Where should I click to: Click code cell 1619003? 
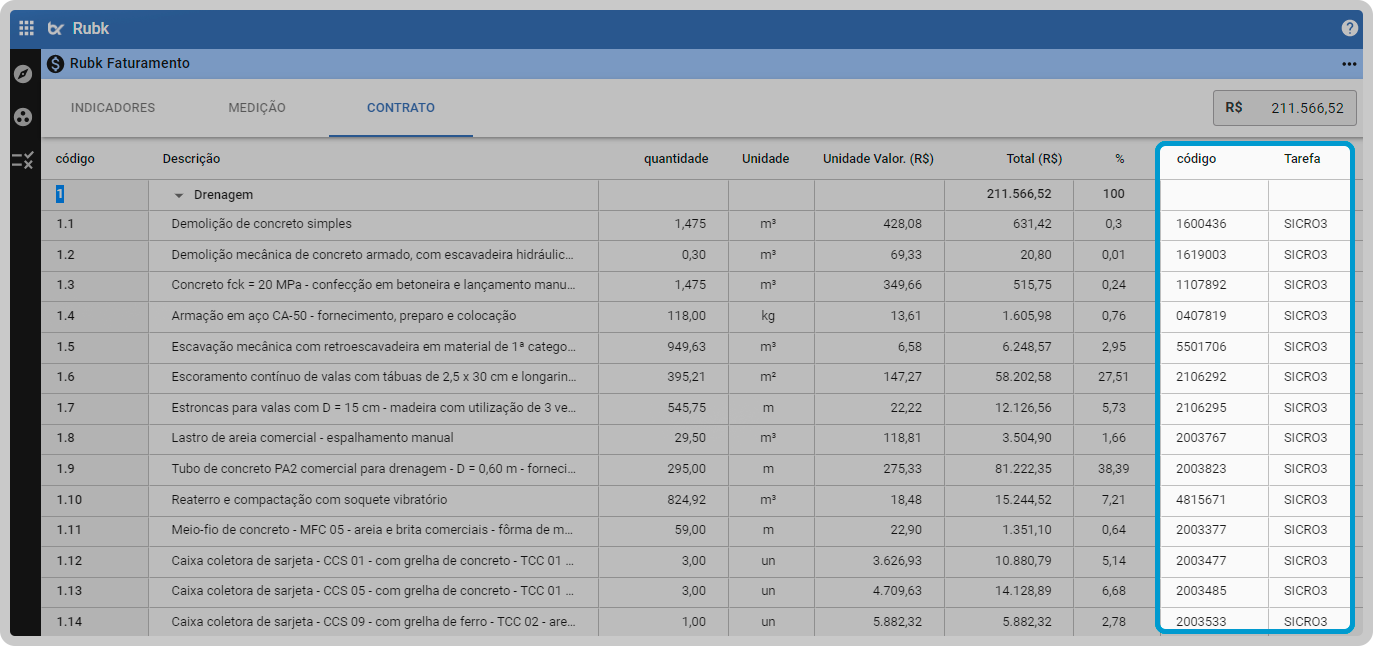point(1214,255)
